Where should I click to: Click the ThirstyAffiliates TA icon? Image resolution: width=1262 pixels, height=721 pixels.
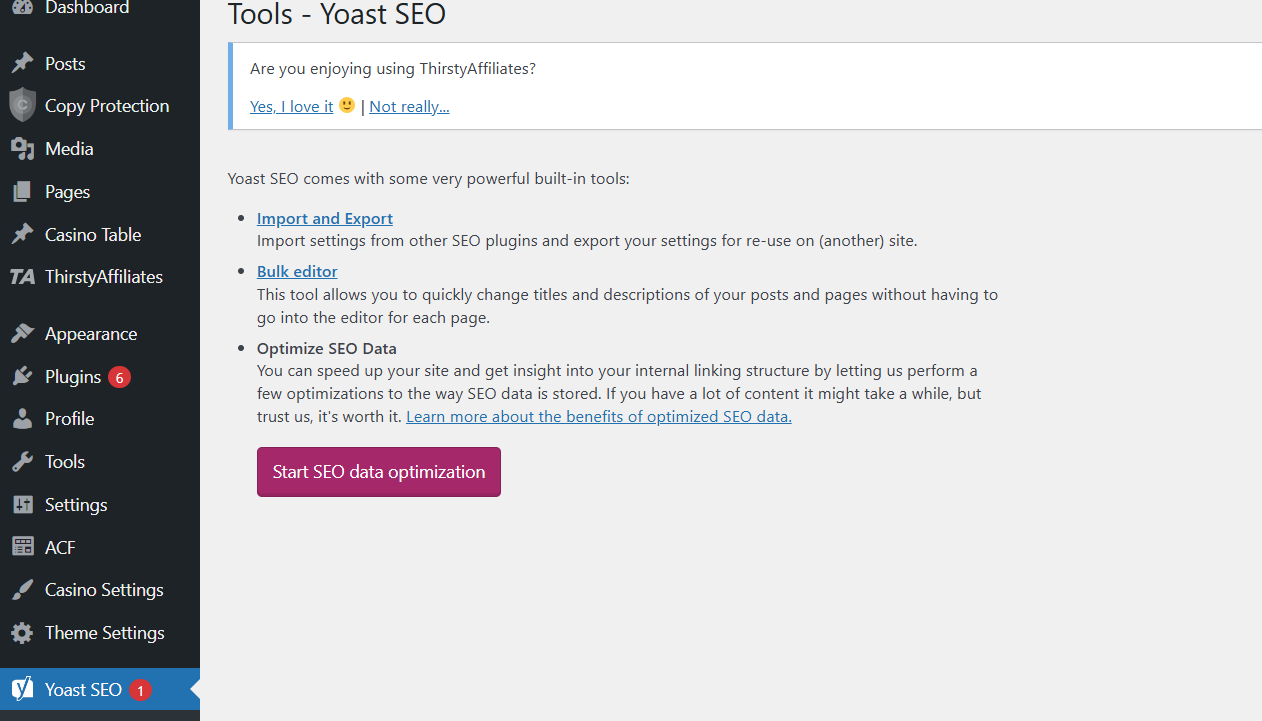(22, 277)
